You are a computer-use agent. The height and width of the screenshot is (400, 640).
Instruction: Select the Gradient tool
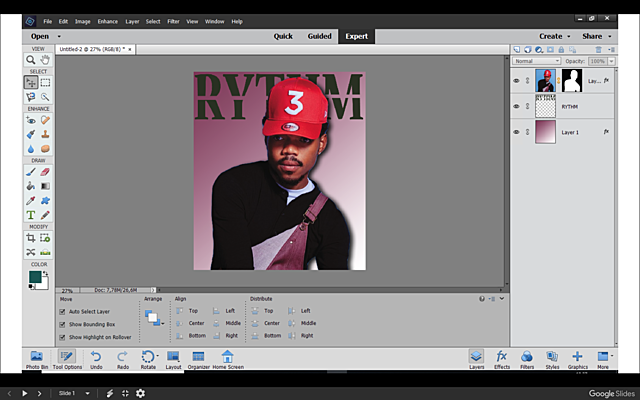pos(45,186)
